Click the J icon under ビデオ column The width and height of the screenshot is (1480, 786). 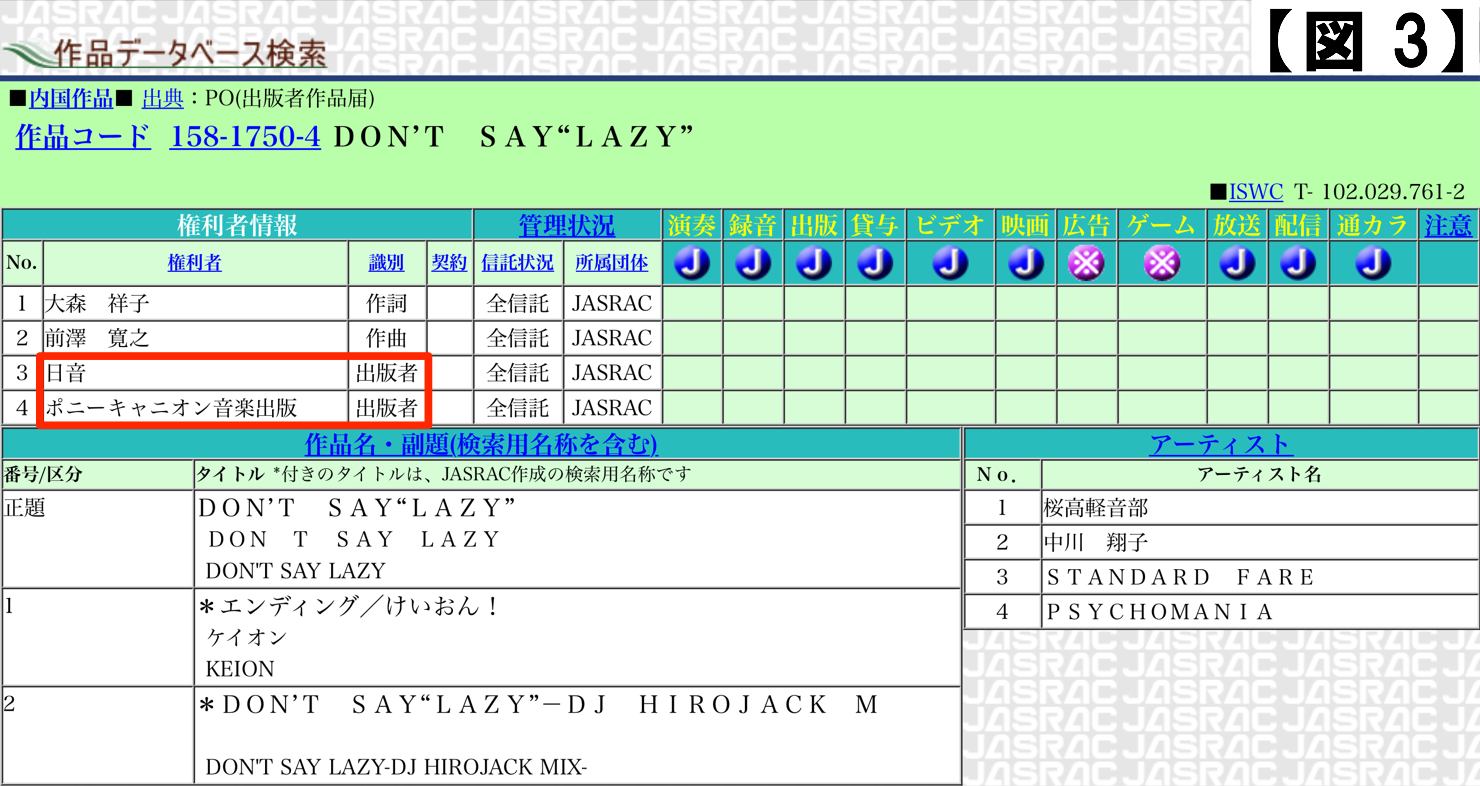coord(950,263)
